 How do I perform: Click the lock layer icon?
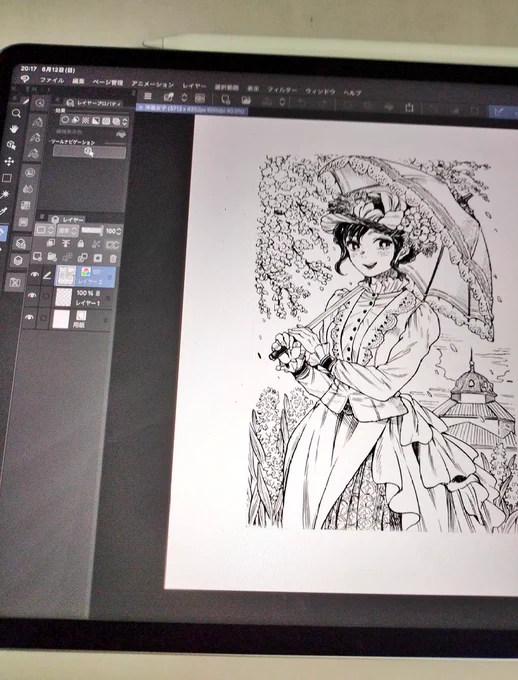[x=81, y=243]
